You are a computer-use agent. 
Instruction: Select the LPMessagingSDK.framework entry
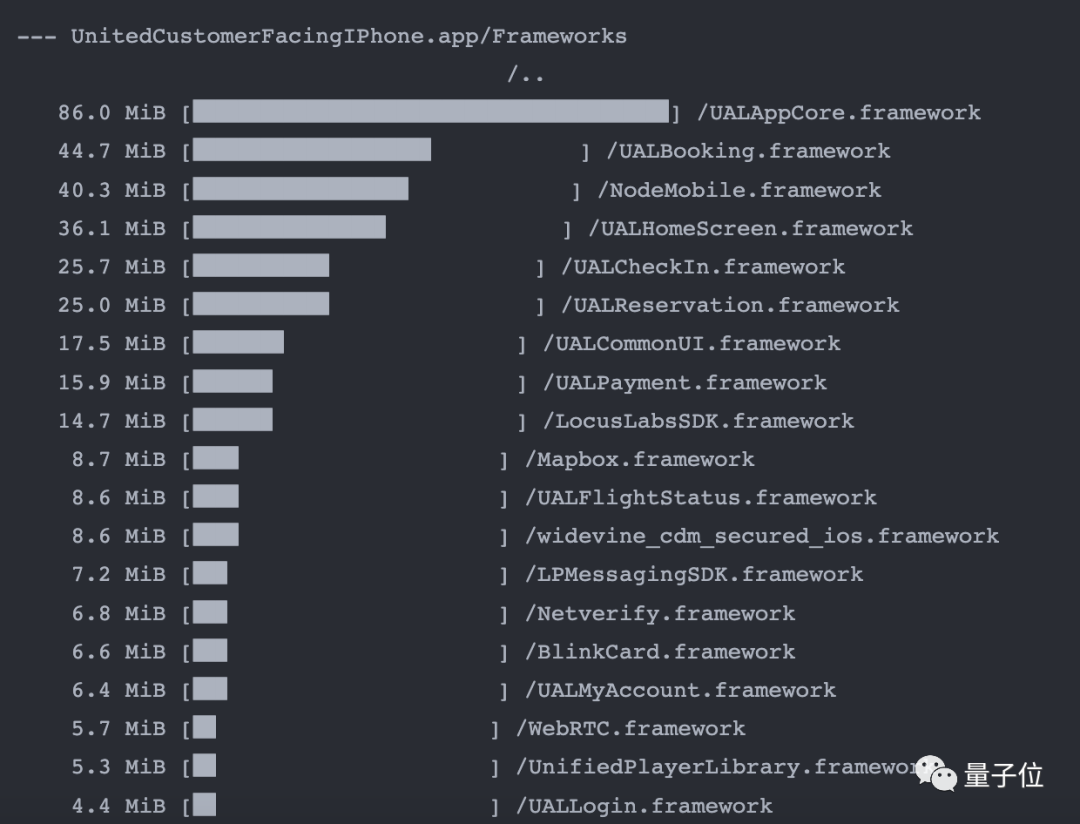[694, 575]
